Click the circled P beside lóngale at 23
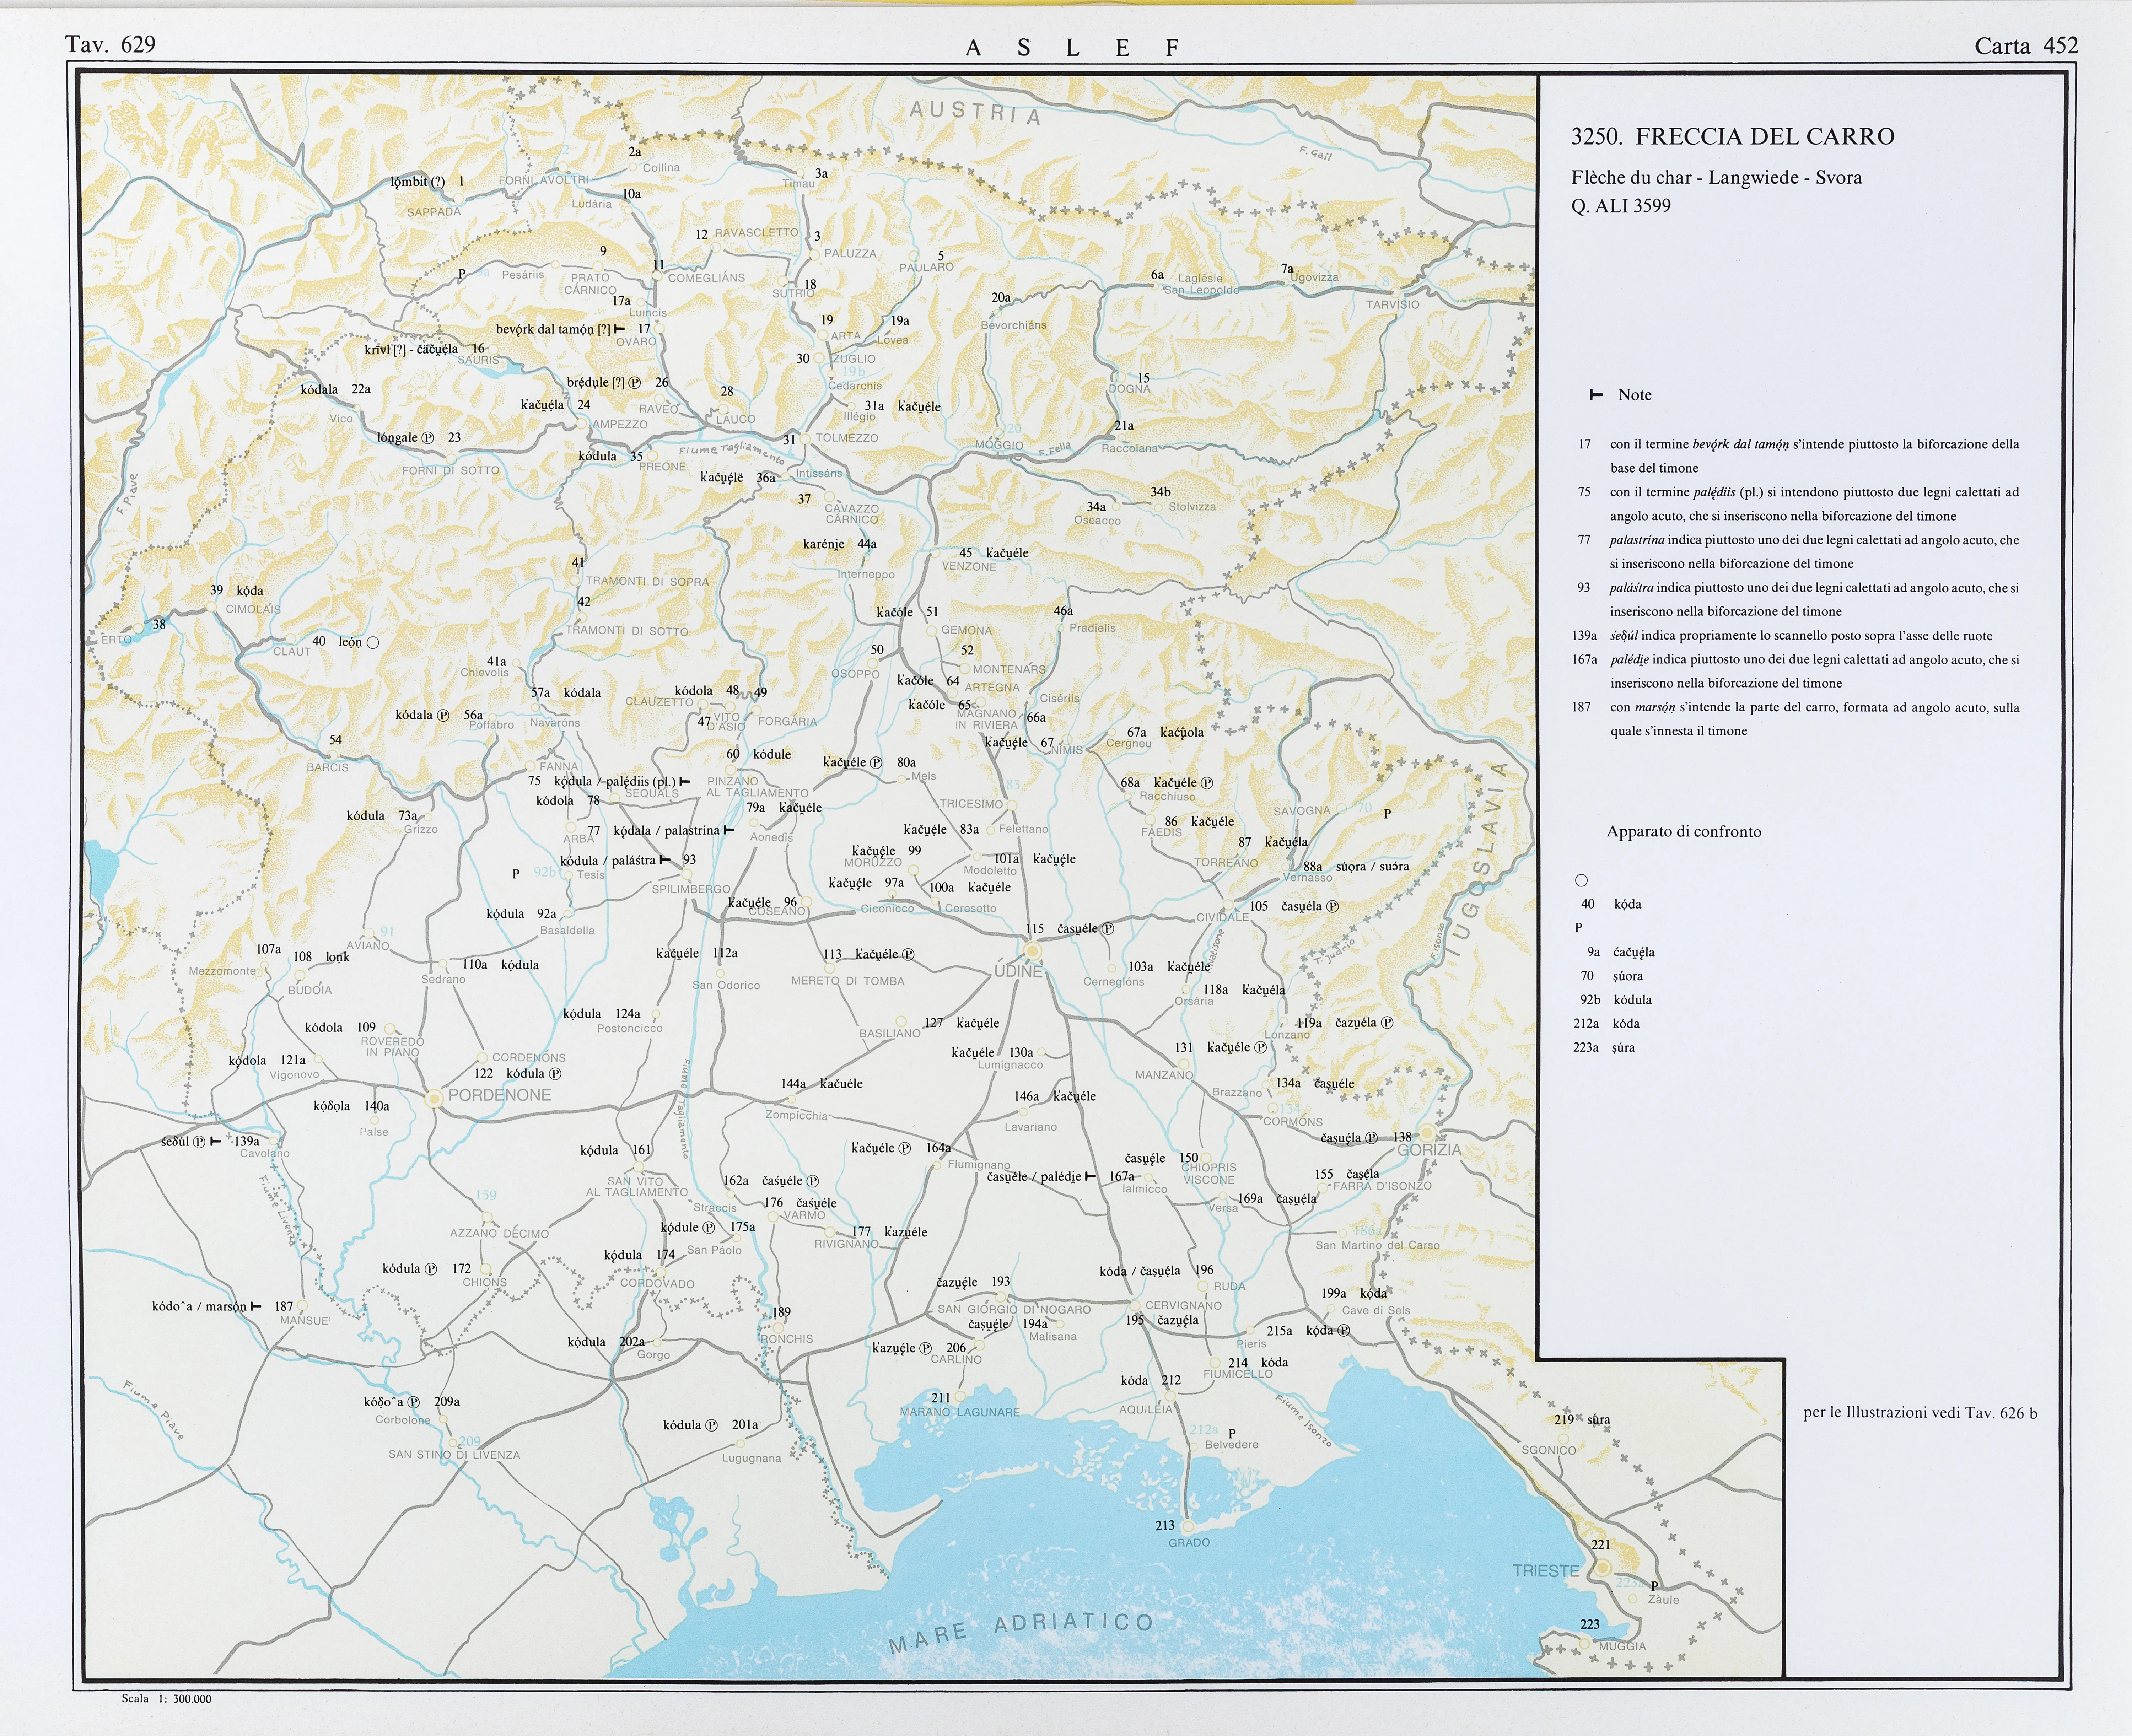 [428, 438]
